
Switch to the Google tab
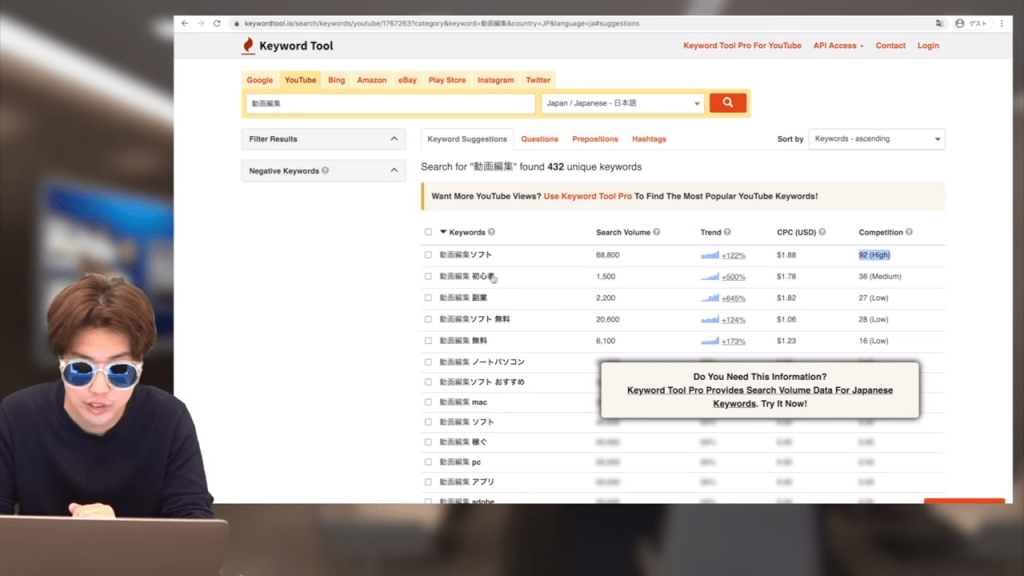(259, 80)
